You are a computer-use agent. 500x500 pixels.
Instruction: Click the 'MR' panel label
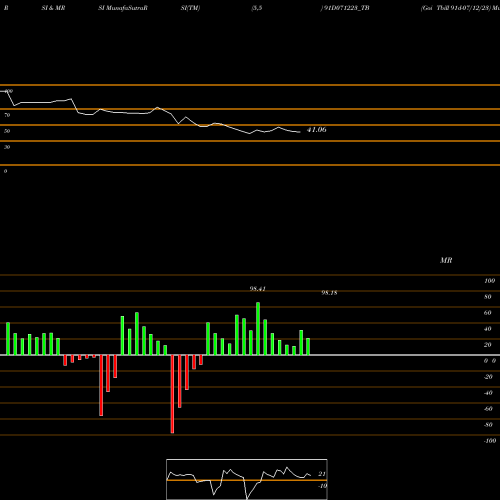pyautogui.click(x=446, y=260)
